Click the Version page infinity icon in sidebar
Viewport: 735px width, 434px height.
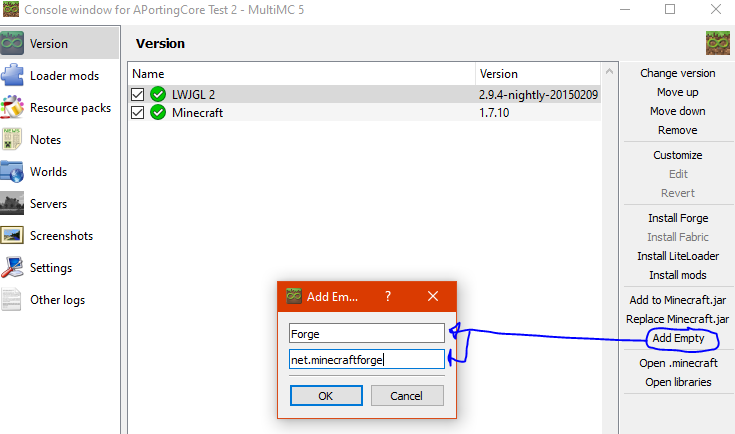click(12, 43)
